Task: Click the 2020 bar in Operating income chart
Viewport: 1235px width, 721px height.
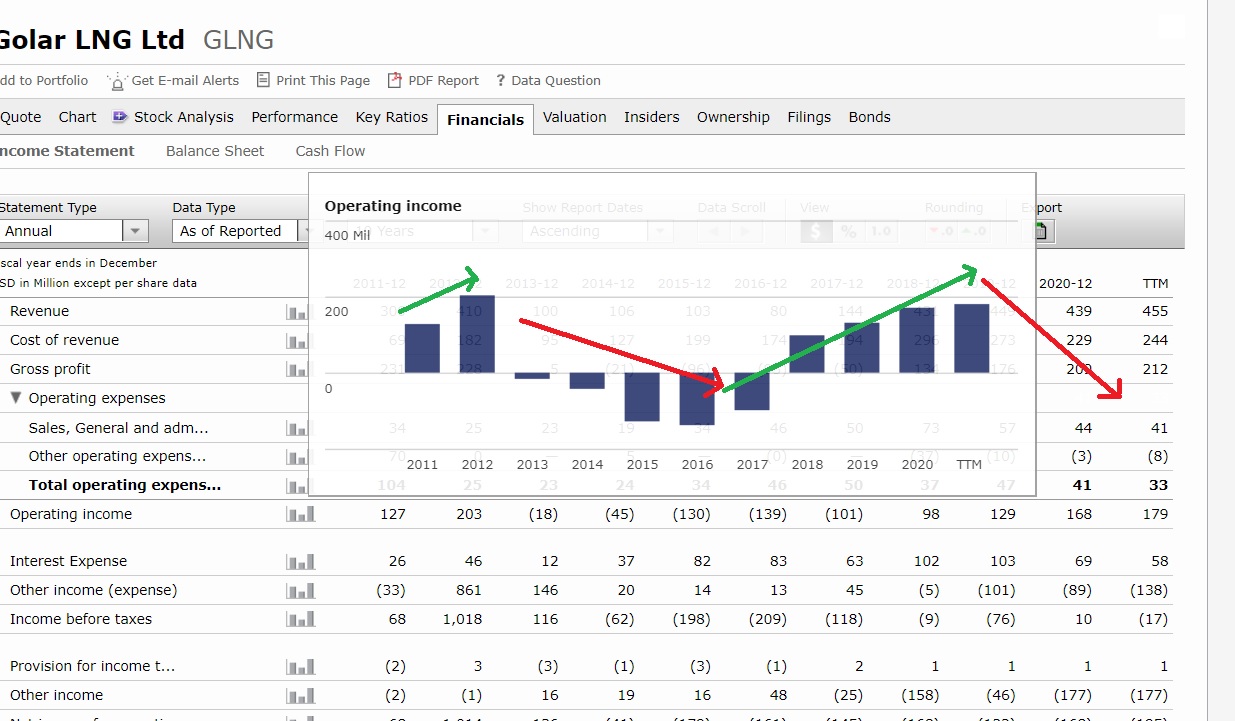Action: tap(917, 340)
